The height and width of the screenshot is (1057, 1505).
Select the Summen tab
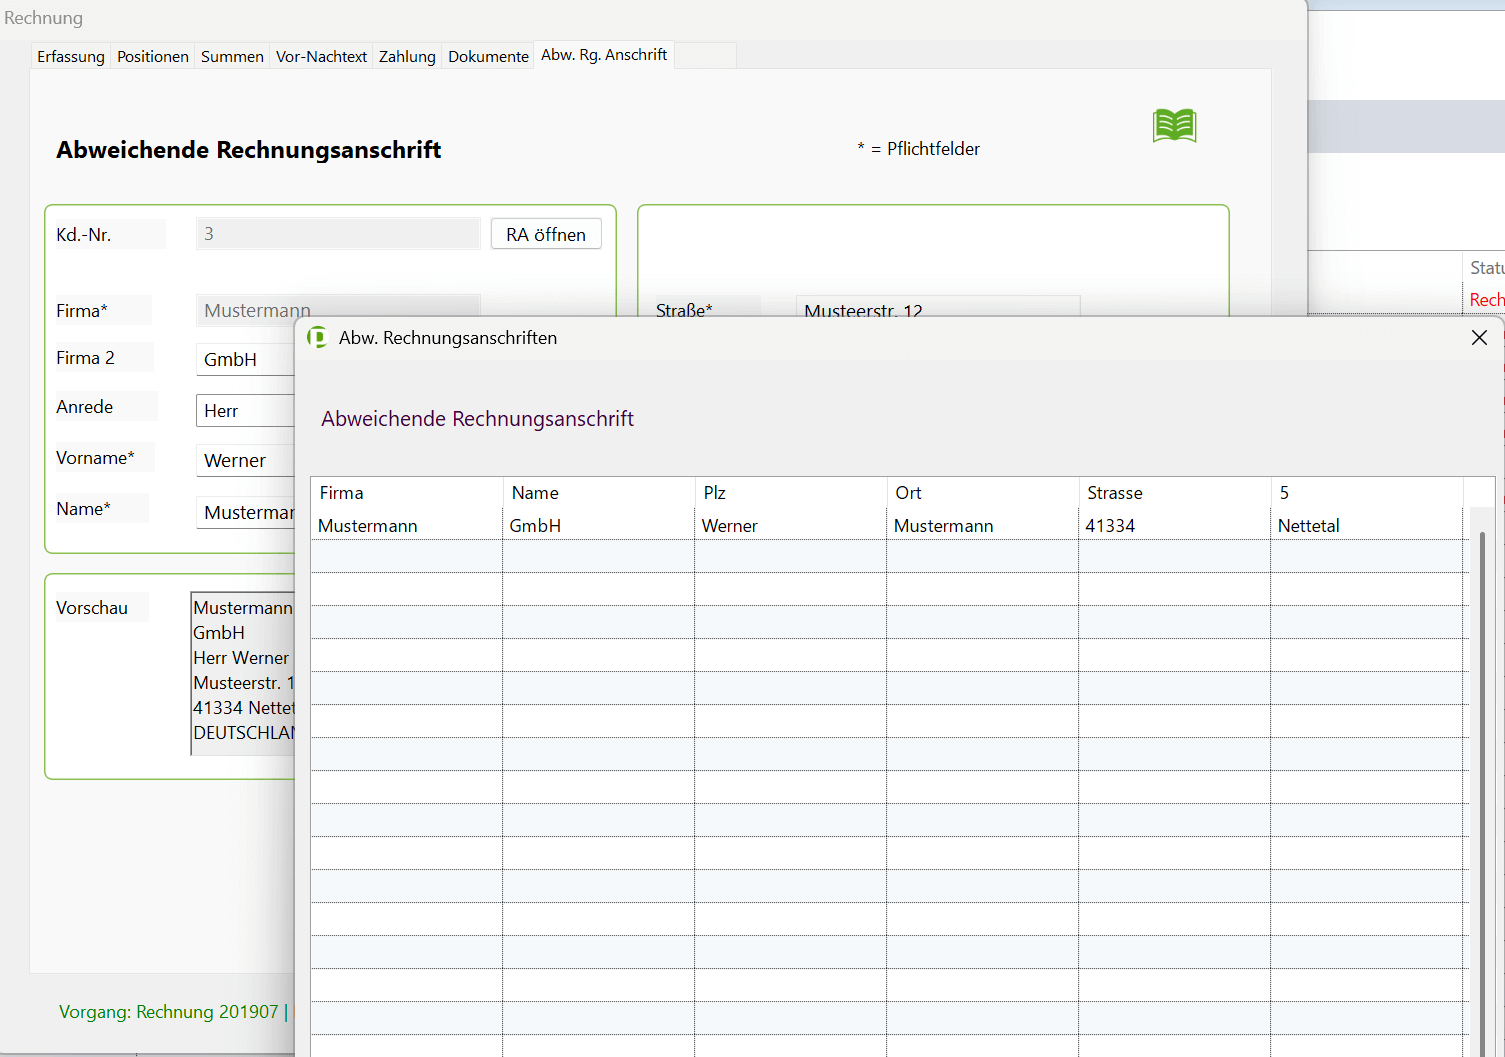232,57
